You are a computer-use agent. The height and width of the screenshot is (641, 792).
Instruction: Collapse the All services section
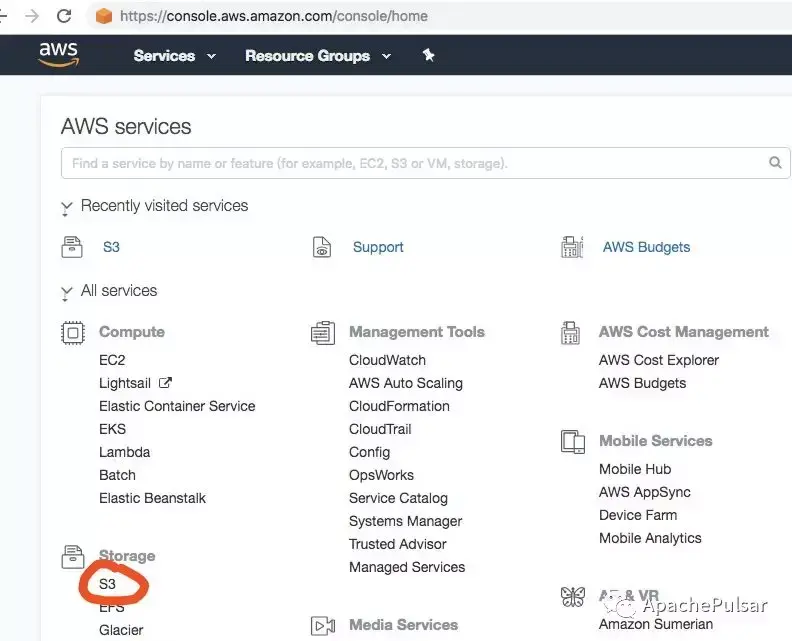(x=67, y=292)
